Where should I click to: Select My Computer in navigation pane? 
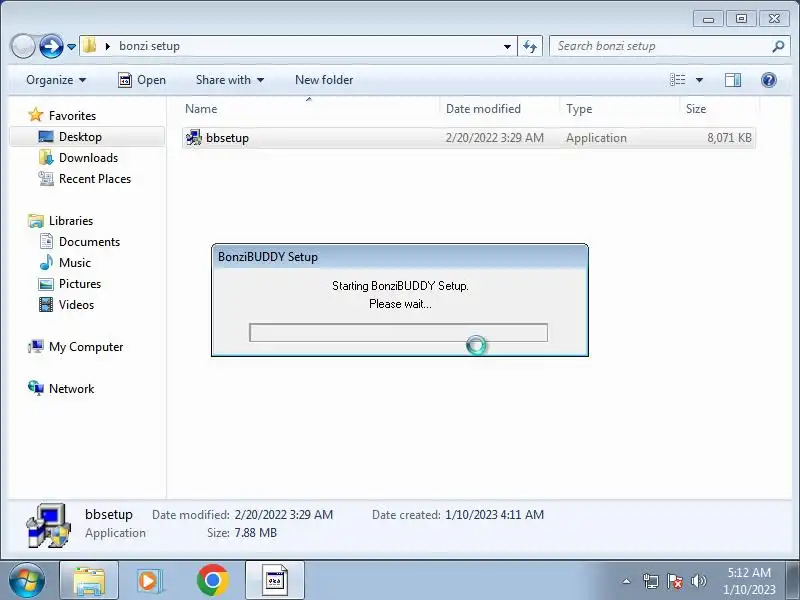[x=86, y=347]
